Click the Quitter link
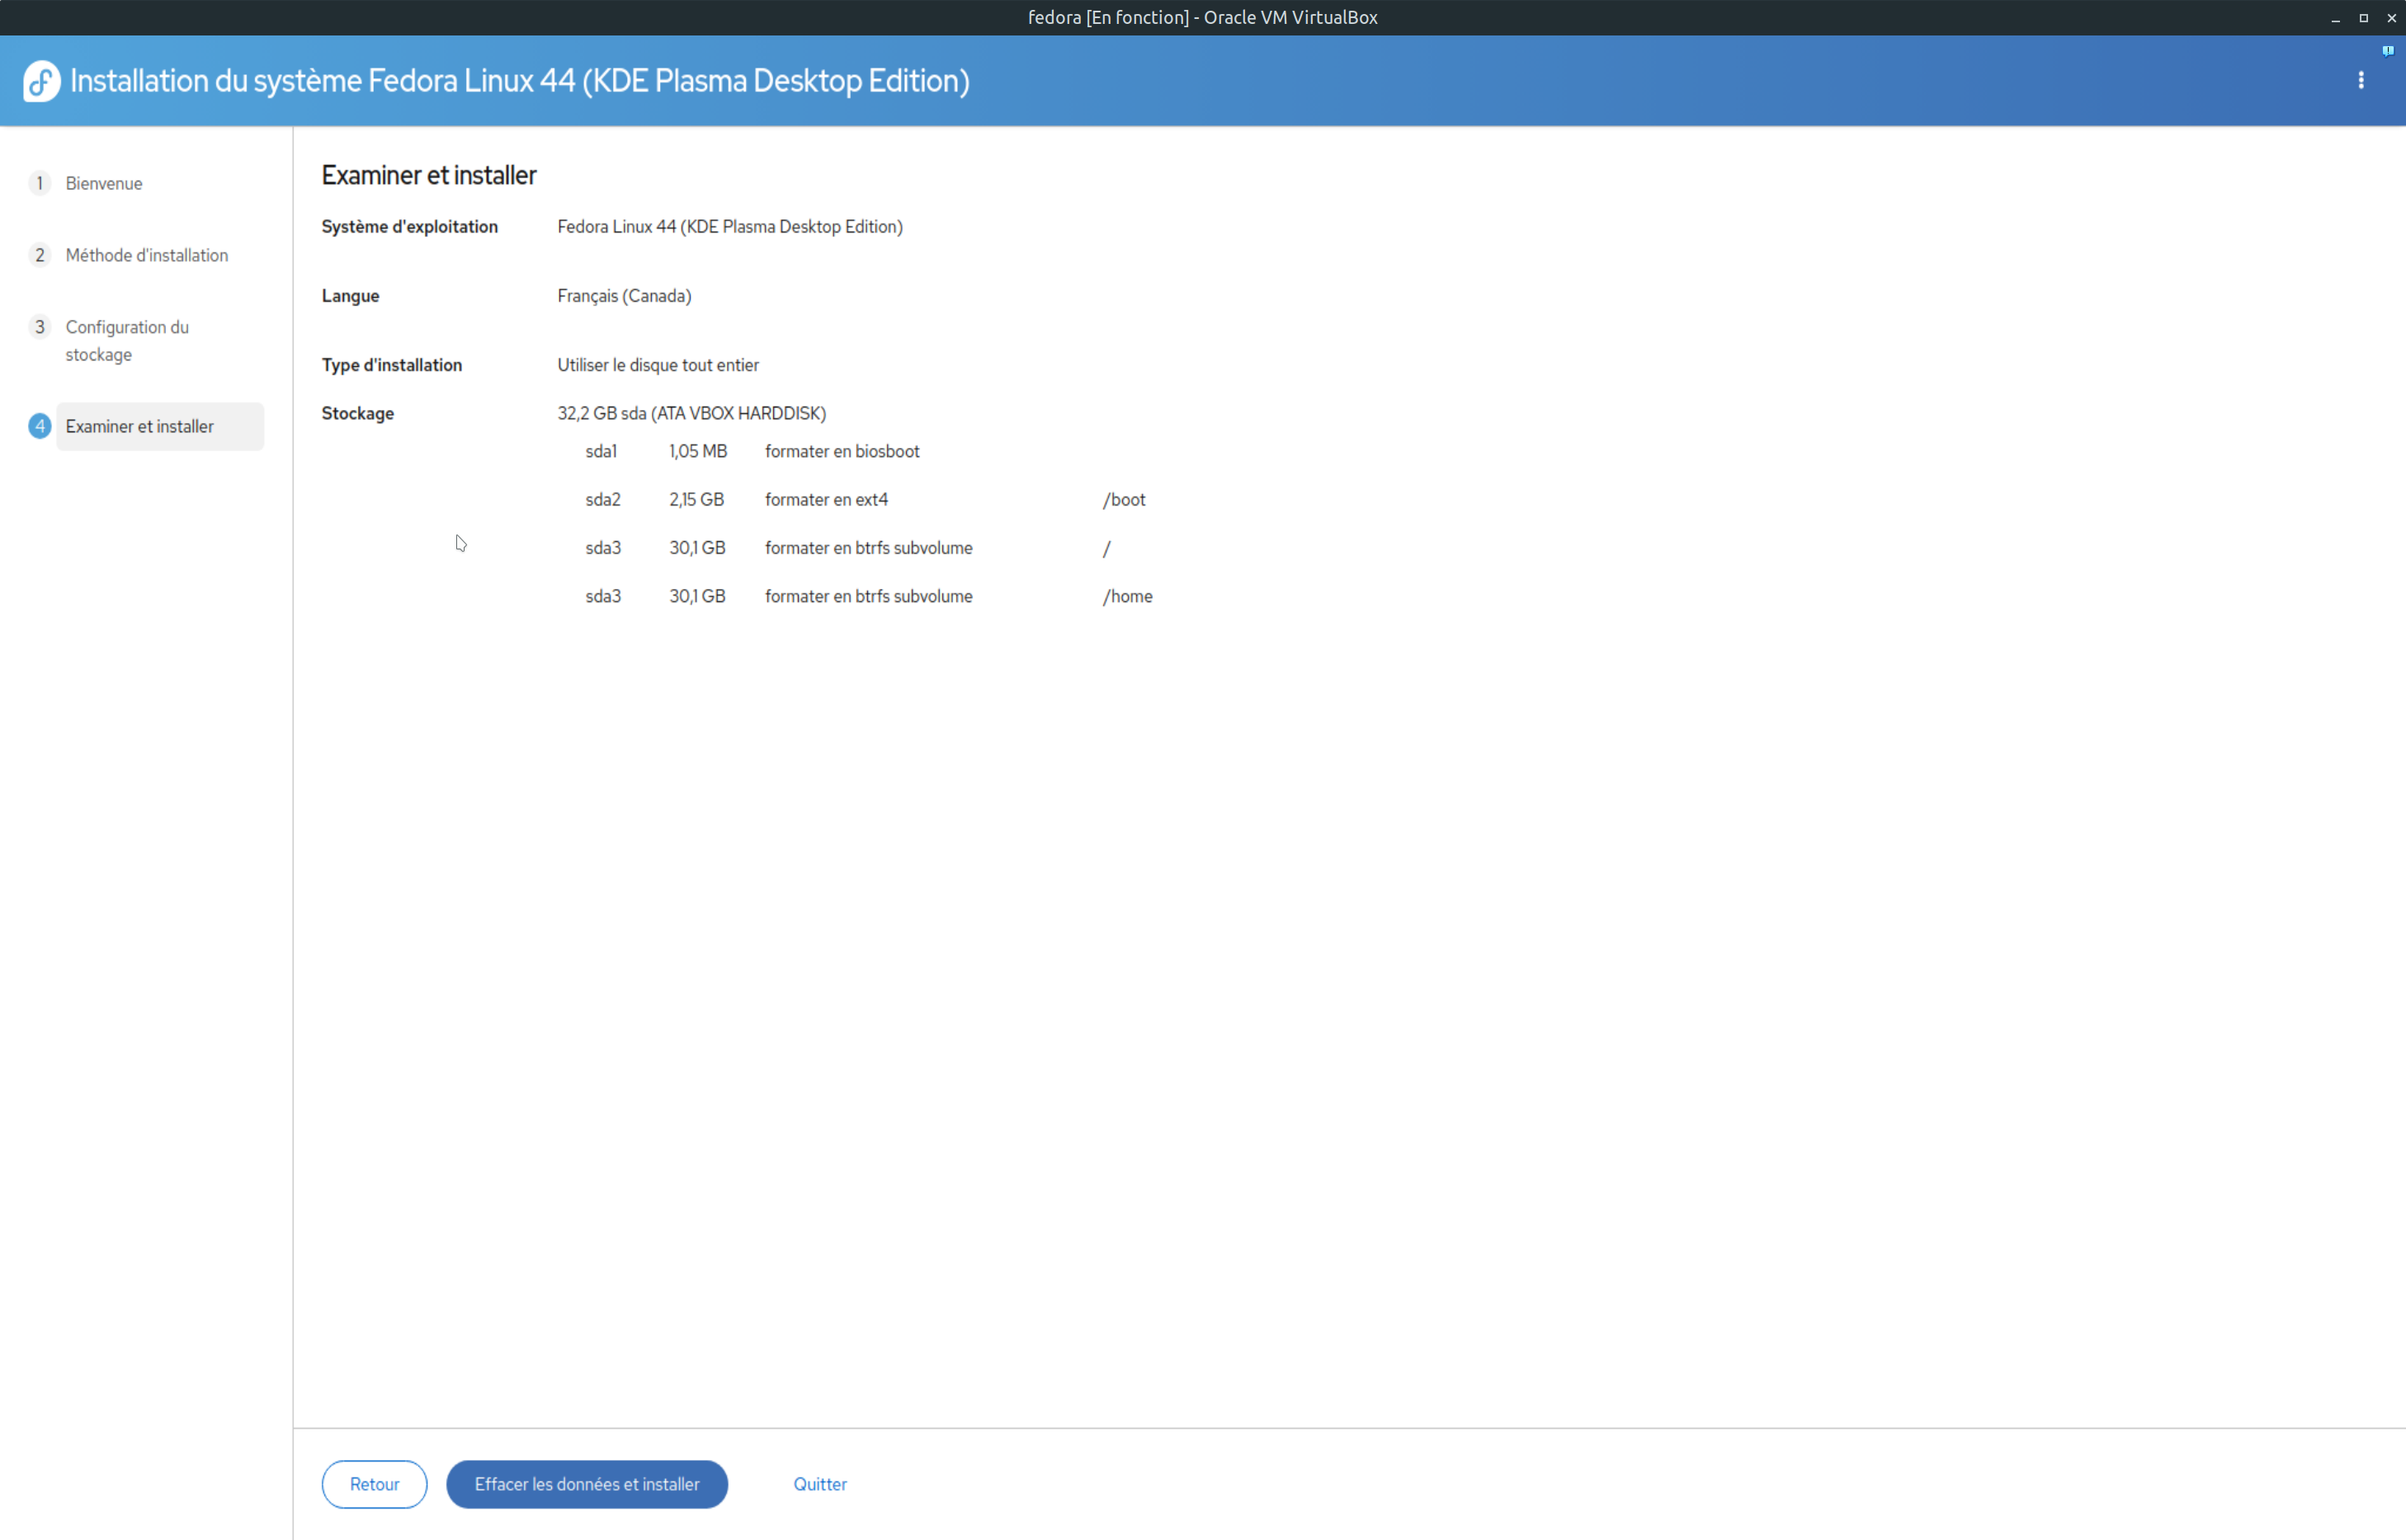Screen dimensions: 2406x1540 [x=820, y=1484]
